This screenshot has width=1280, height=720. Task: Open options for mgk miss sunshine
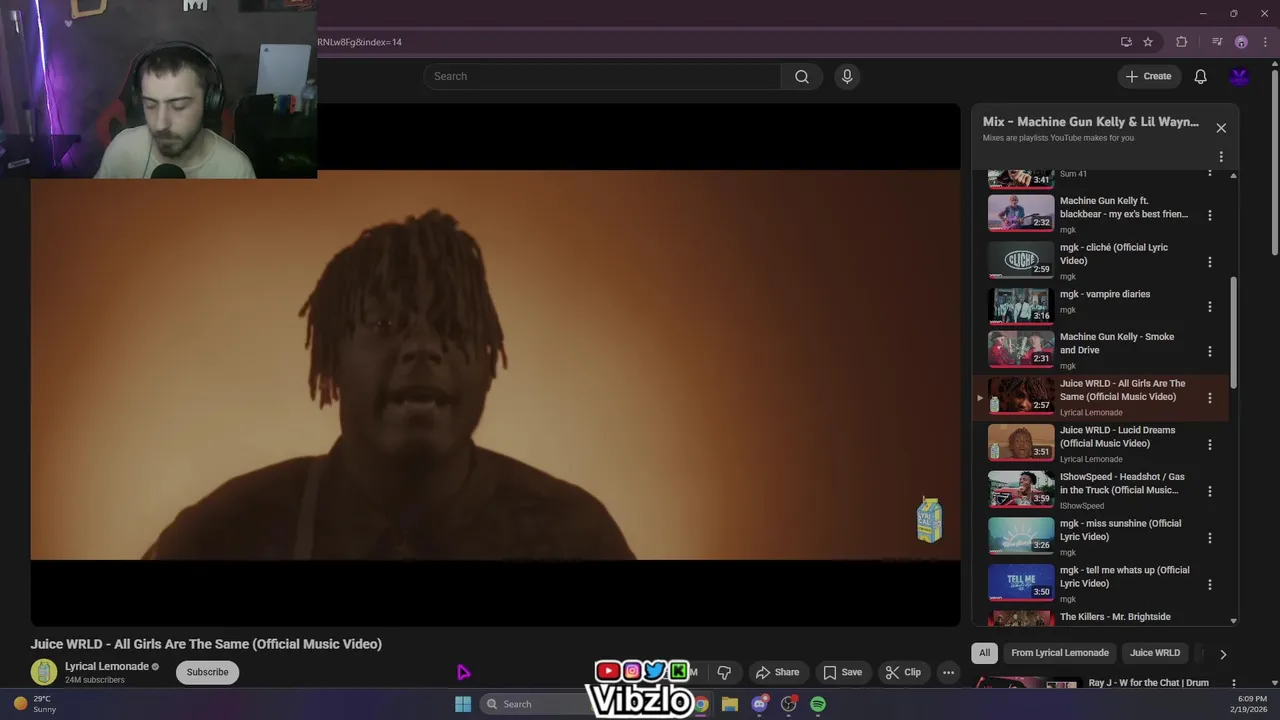point(1210,538)
